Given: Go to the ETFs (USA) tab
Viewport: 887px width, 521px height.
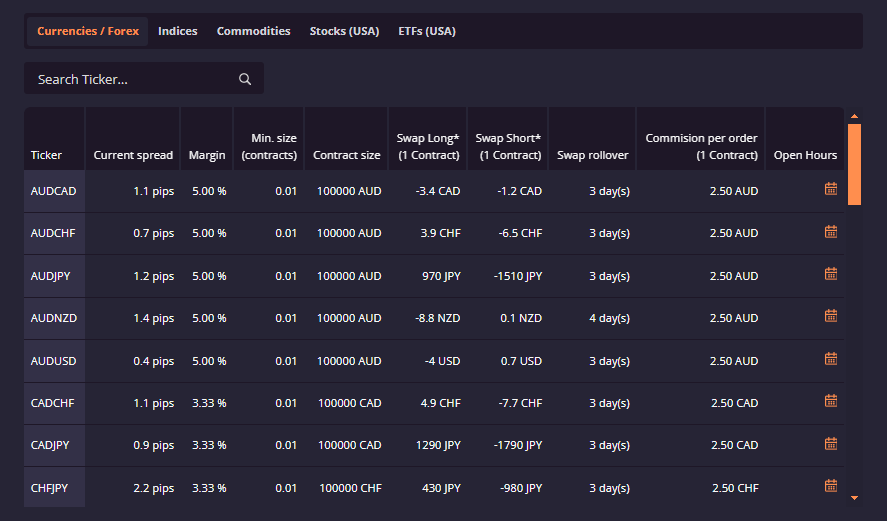Looking at the screenshot, I should point(427,31).
